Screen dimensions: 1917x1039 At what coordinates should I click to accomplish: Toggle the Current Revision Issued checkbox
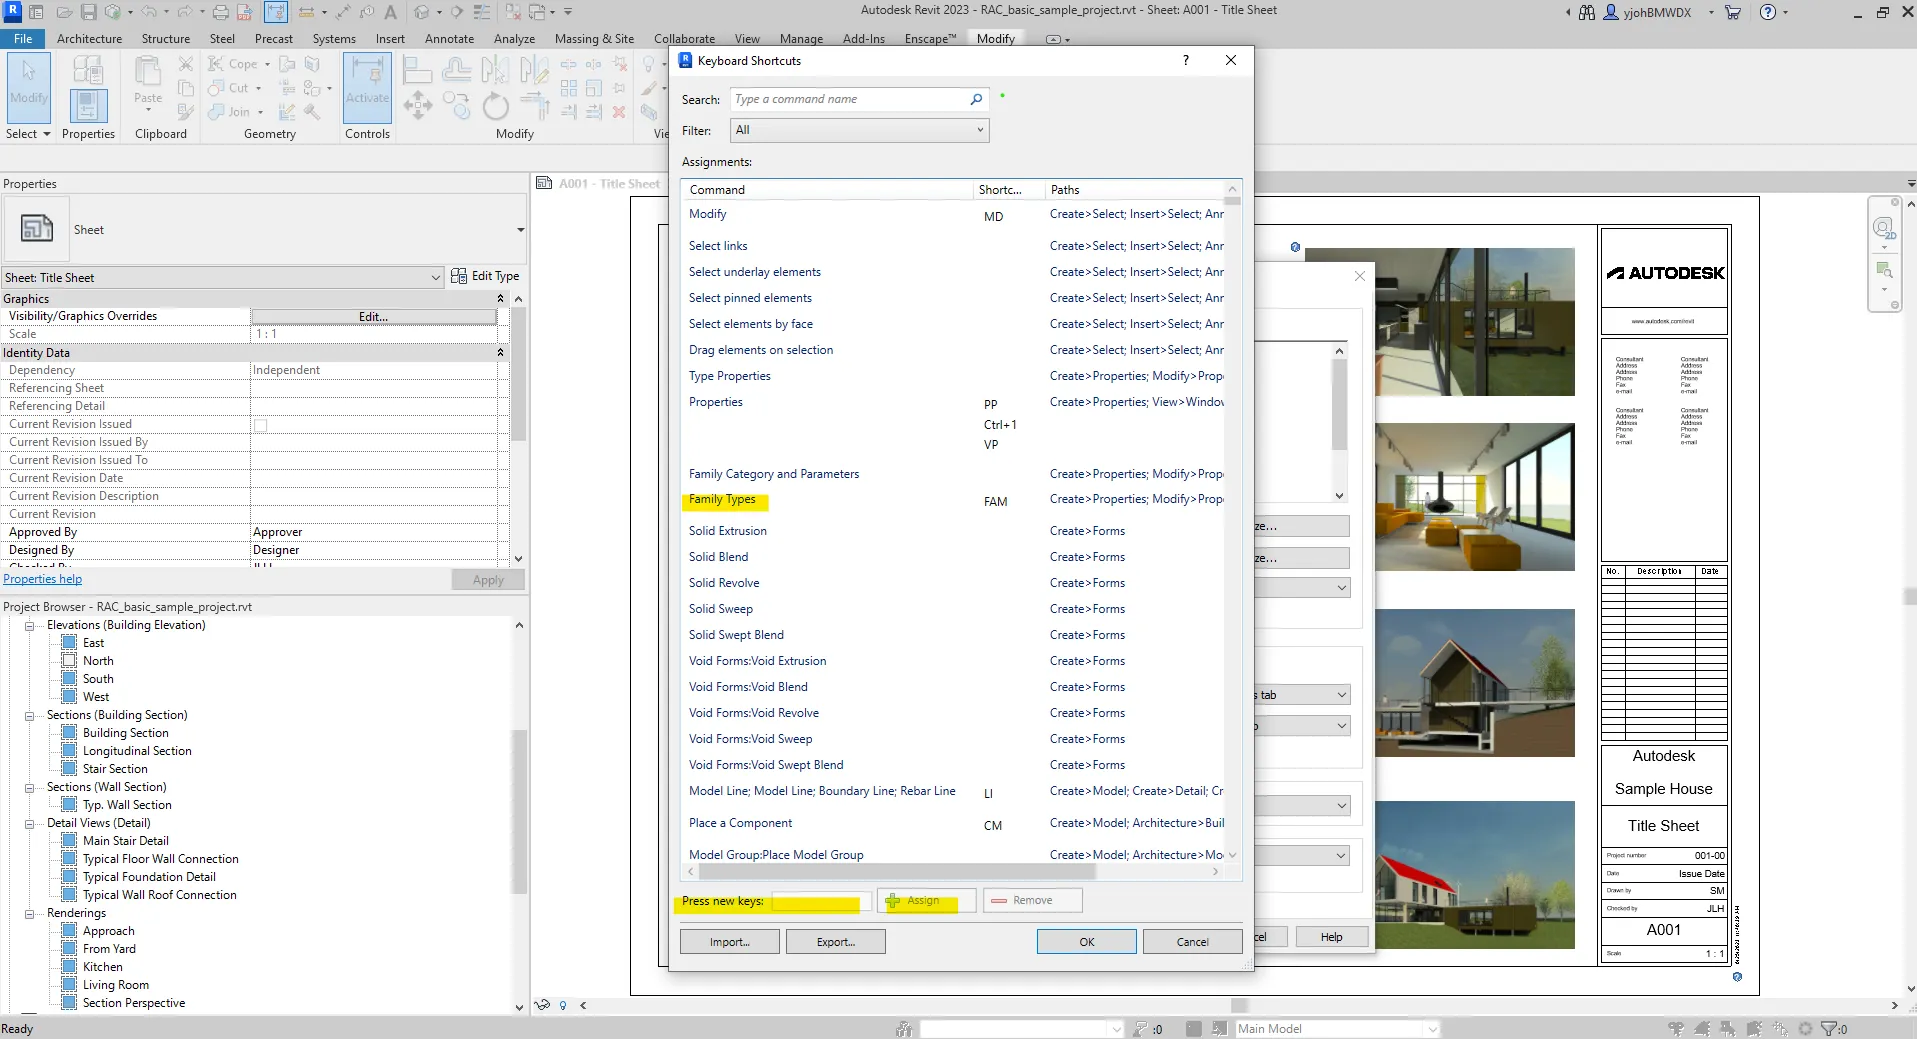[261, 425]
